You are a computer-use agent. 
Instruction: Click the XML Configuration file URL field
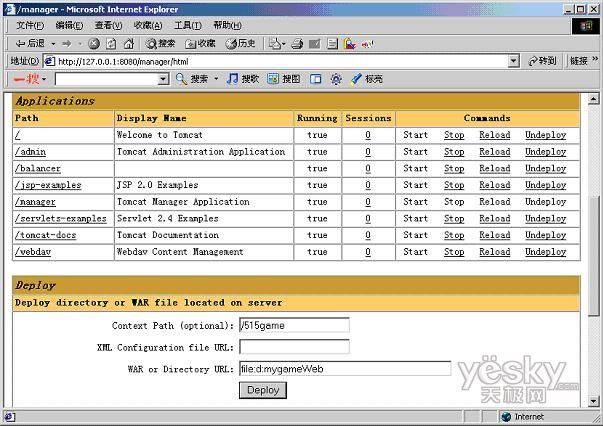click(x=294, y=347)
